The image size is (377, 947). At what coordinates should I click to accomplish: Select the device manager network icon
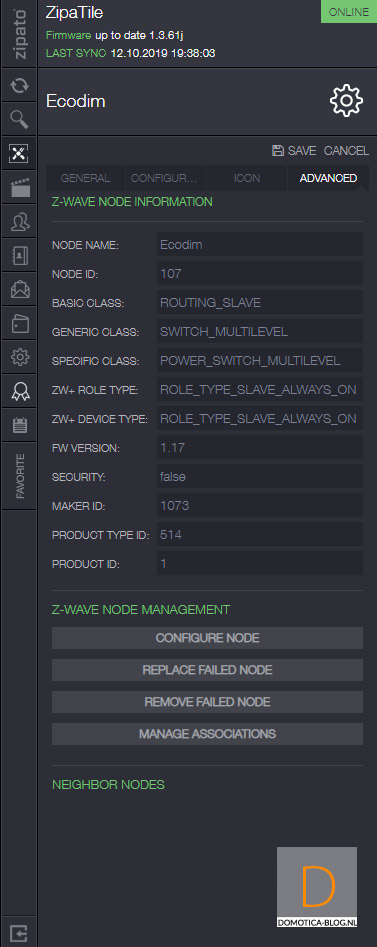tap(19, 154)
